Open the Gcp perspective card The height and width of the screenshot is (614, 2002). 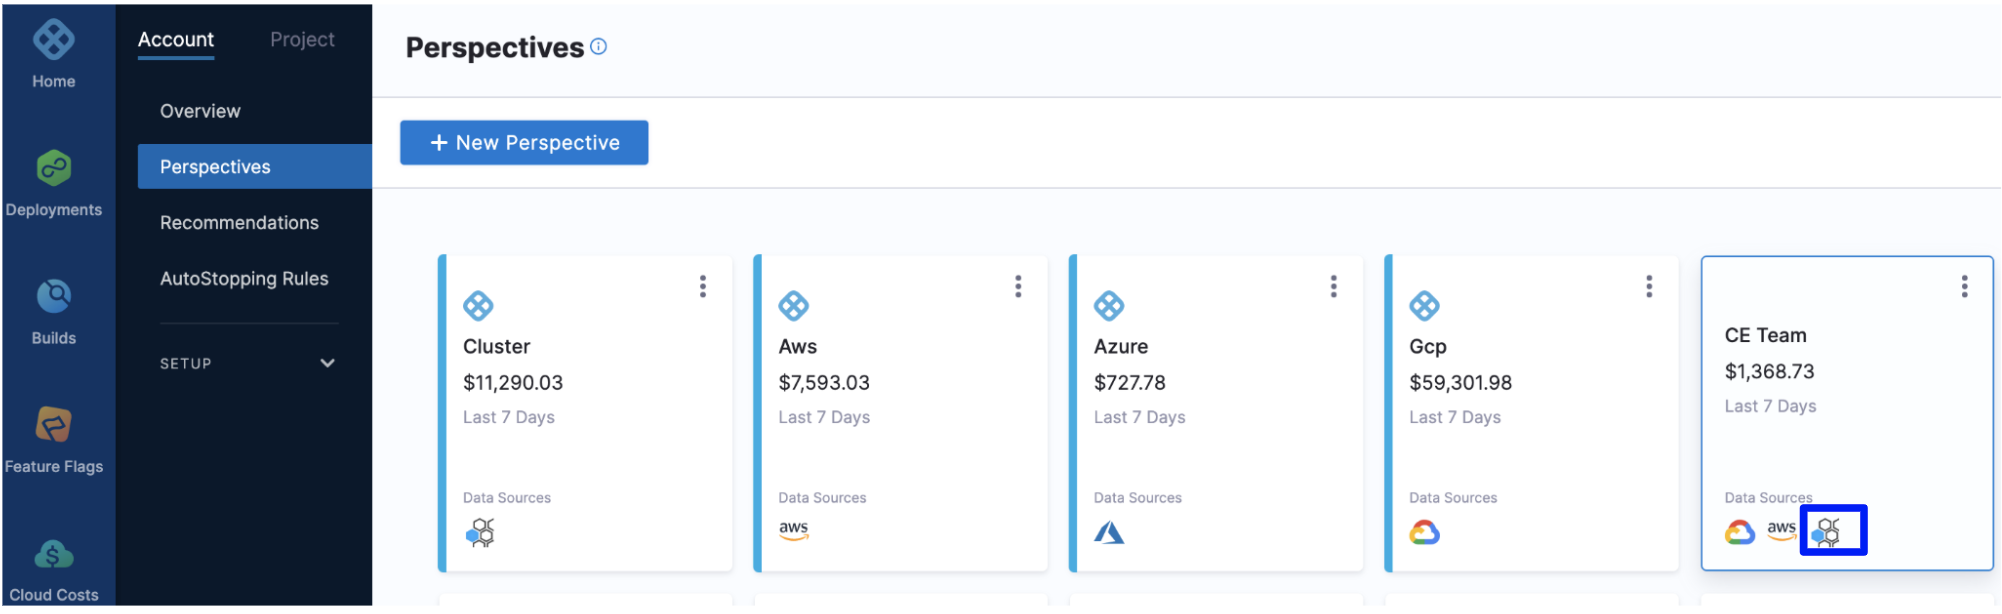pyautogui.click(x=1531, y=413)
